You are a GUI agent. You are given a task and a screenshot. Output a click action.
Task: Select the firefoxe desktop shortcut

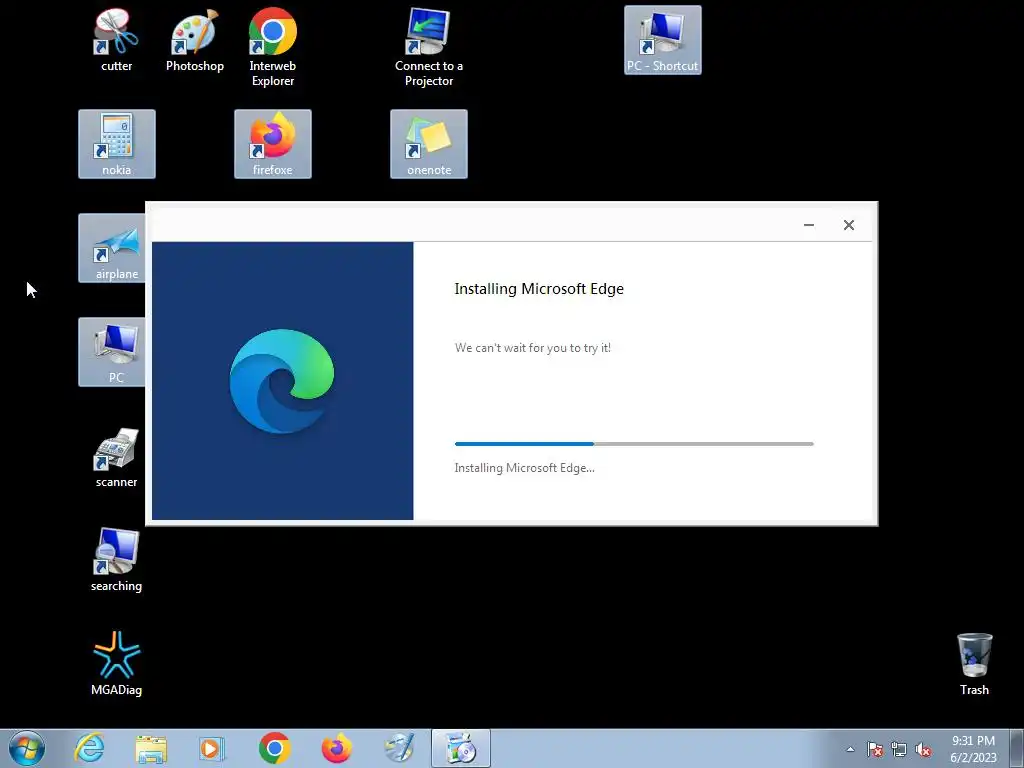coord(272,144)
